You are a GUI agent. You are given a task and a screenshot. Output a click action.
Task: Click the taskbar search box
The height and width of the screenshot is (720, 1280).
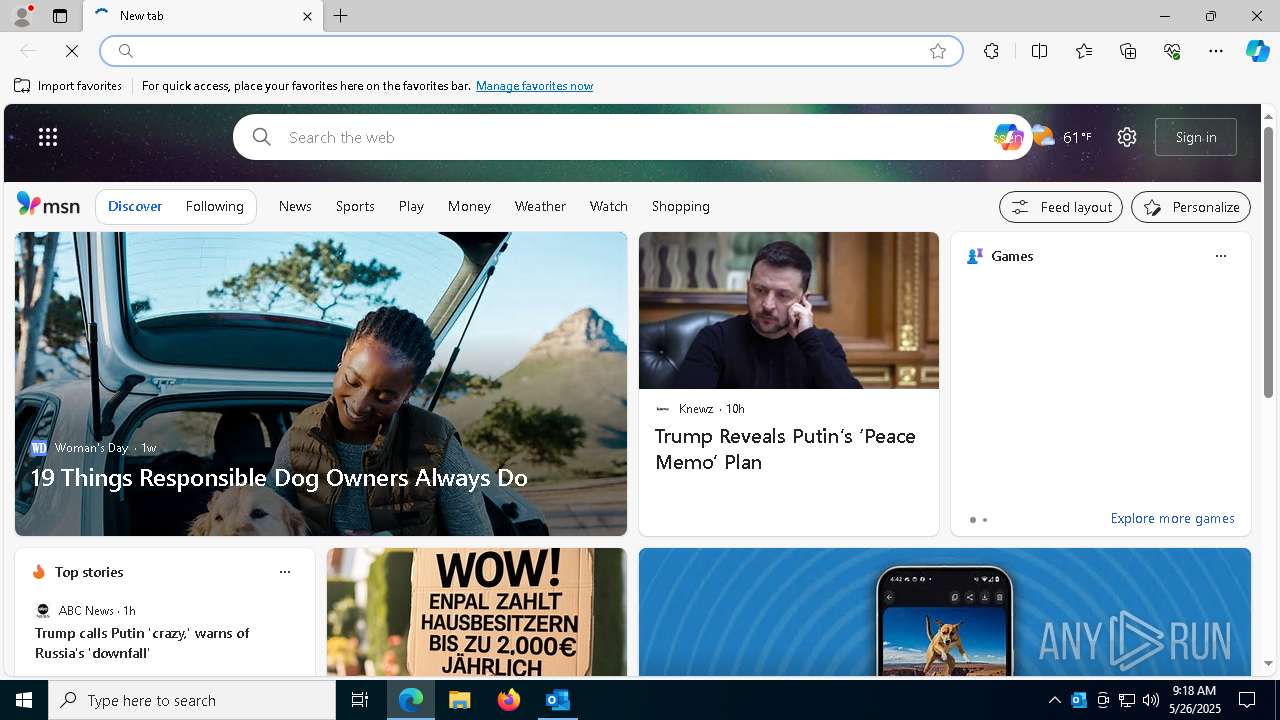[192, 700]
